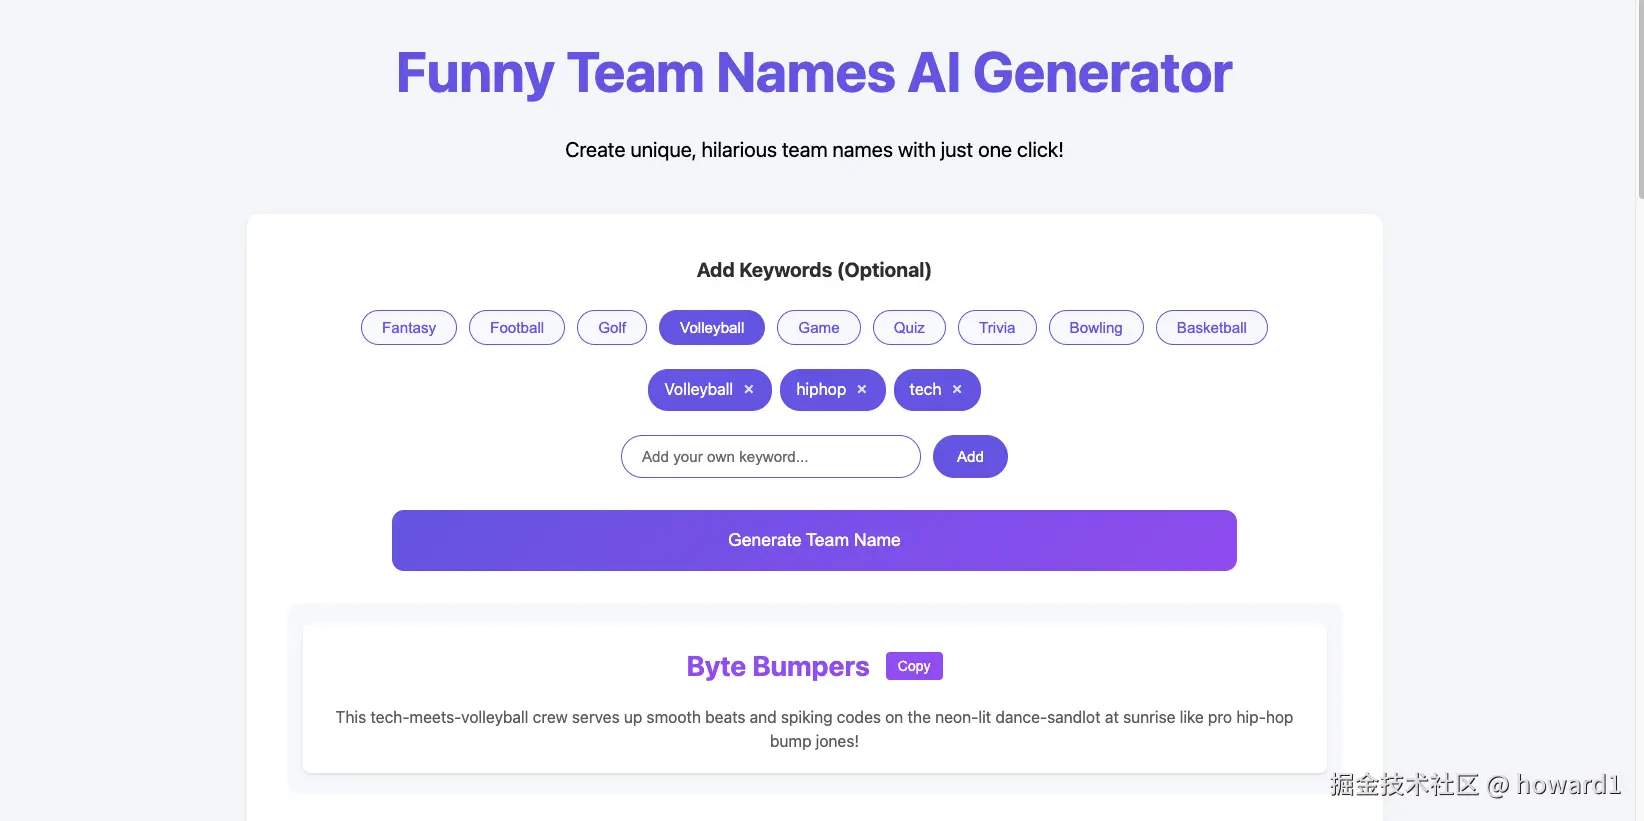Toggle the Golf keyword chip
This screenshot has width=1644, height=821.
612,328
